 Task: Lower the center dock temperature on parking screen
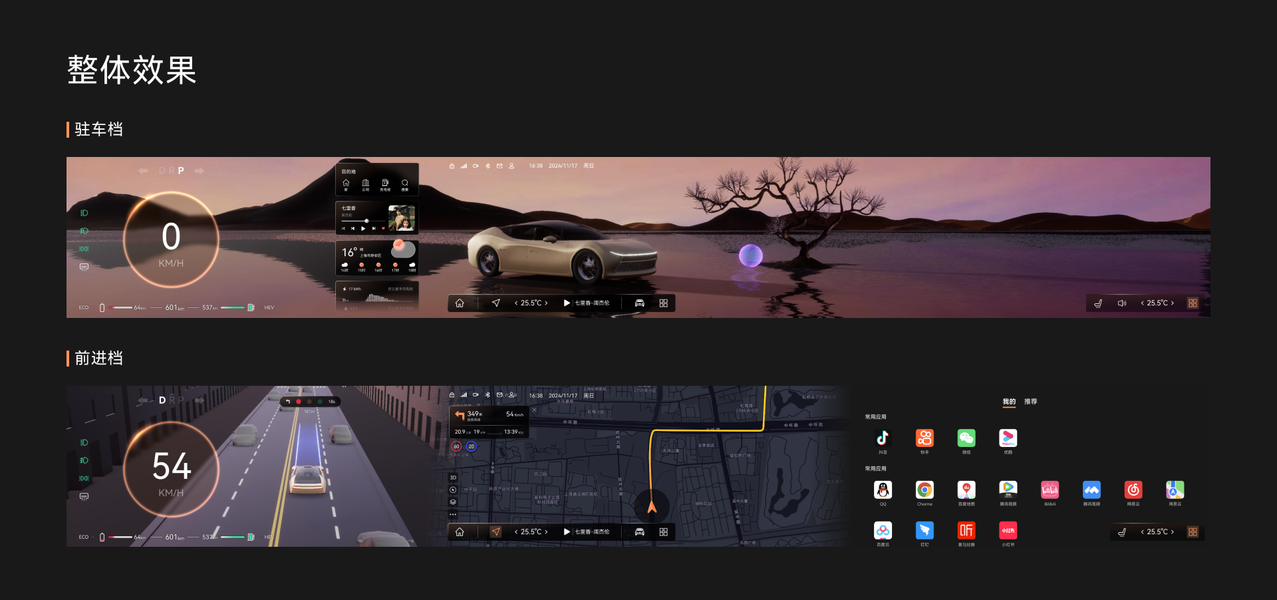(516, 303)
